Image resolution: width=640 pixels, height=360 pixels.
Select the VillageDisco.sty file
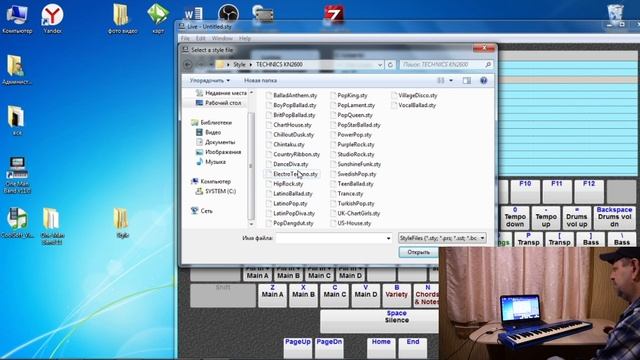click(414, 96)
